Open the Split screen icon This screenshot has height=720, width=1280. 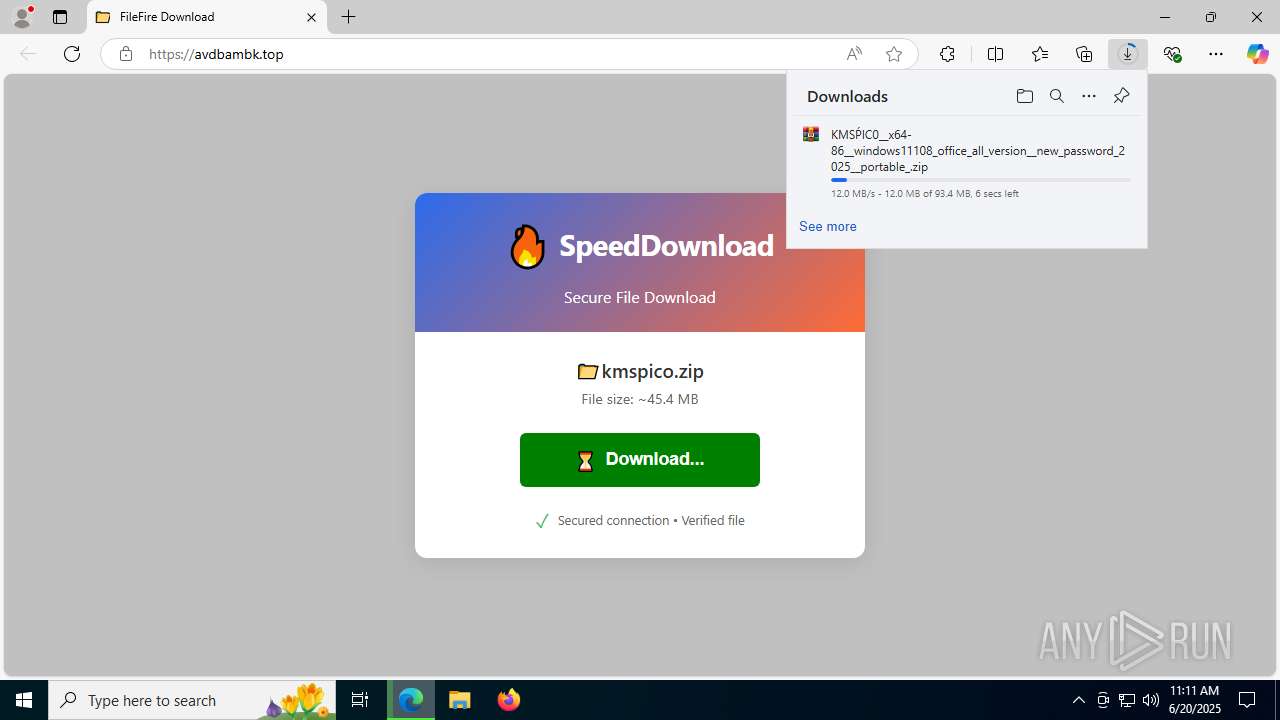tap(995, 54)
